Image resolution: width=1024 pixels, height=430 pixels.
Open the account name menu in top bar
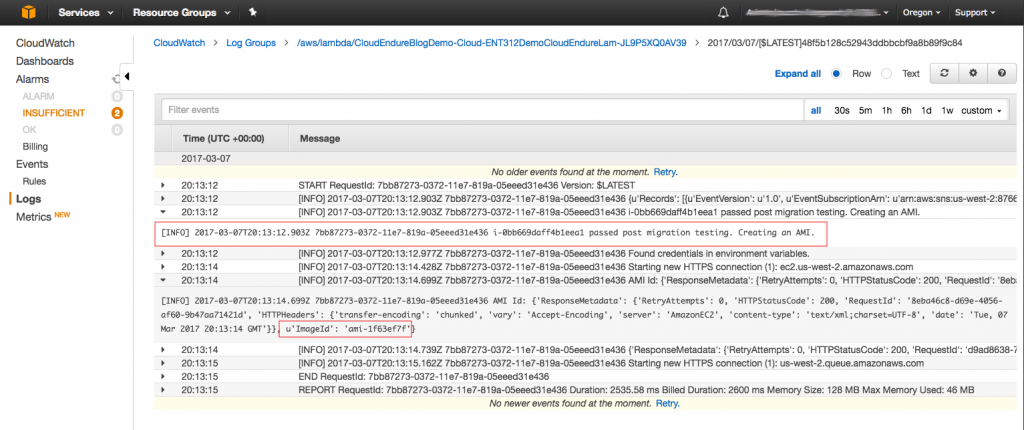pos(817,12)
